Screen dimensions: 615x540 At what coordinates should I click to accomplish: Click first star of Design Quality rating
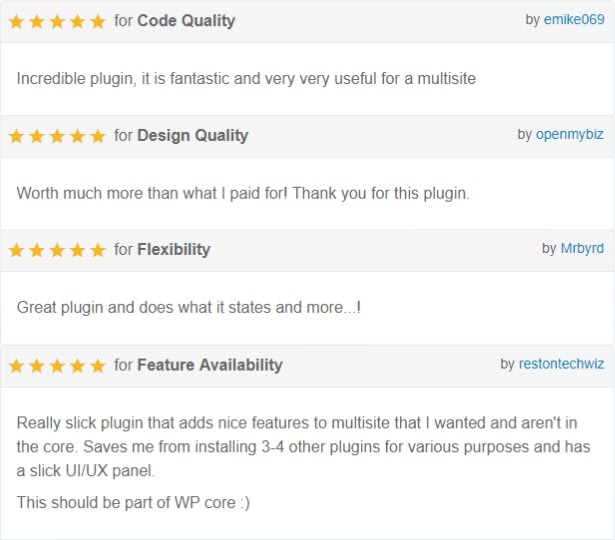tap(16, 136)
